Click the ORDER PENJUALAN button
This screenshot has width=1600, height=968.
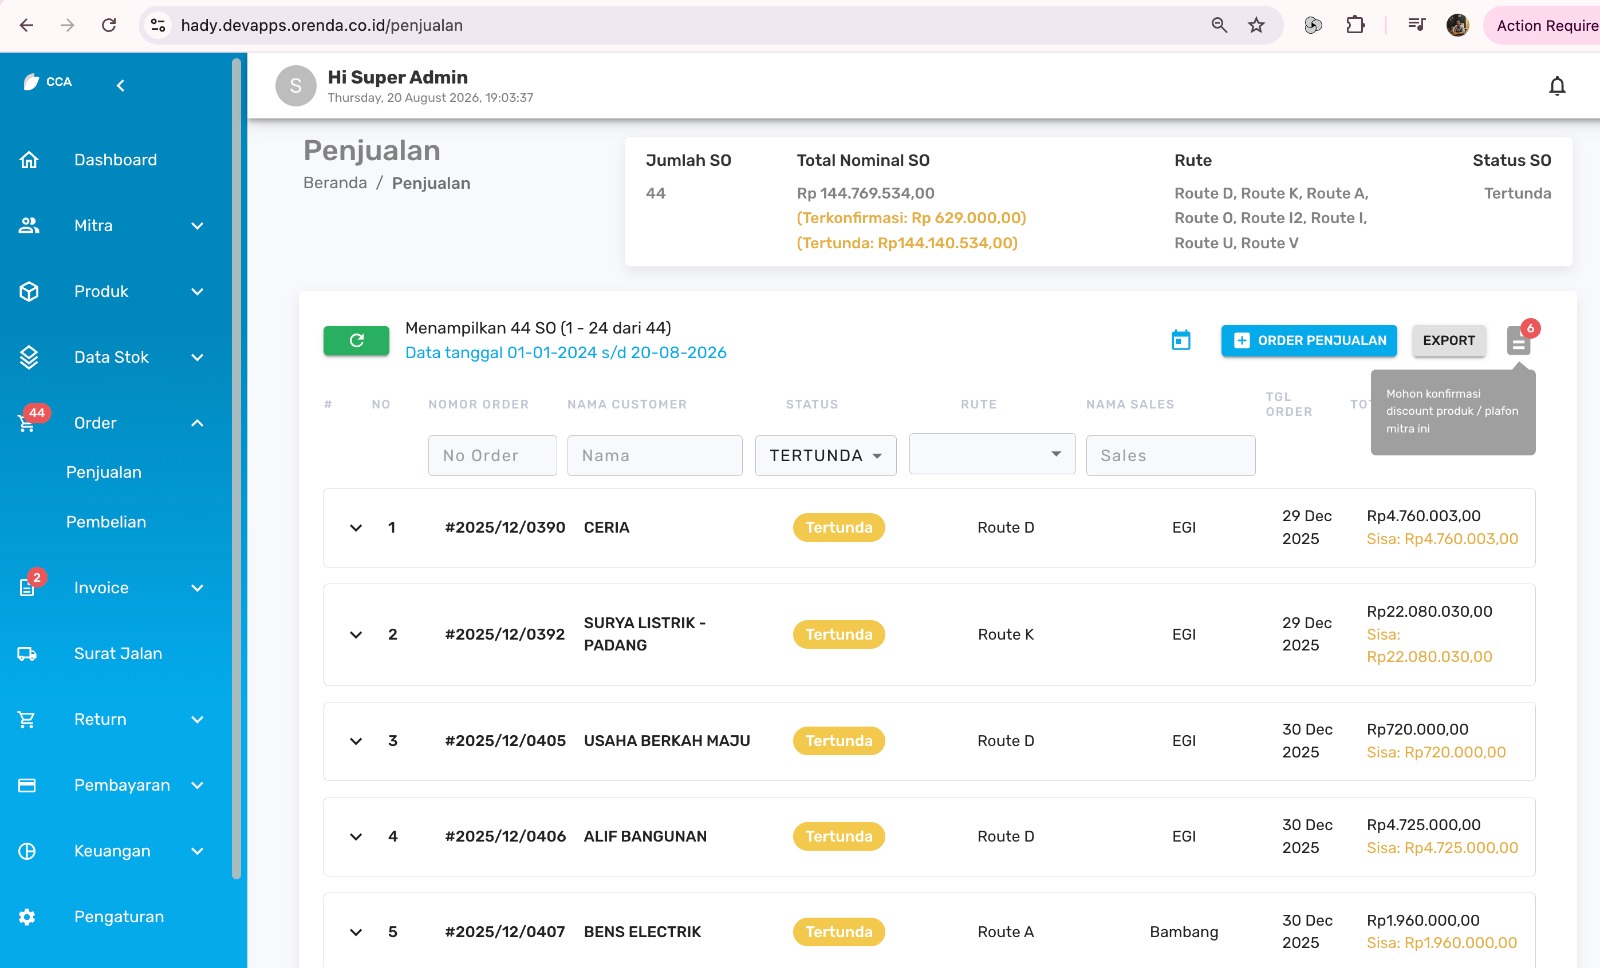[1309, 341]
